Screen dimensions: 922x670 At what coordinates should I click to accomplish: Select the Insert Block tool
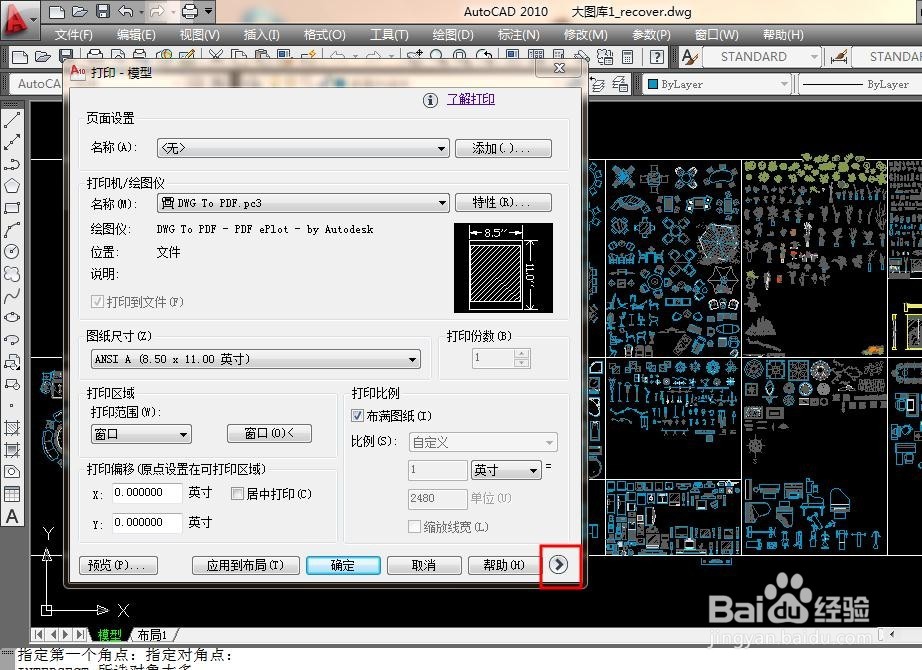[x=12, y=362]
